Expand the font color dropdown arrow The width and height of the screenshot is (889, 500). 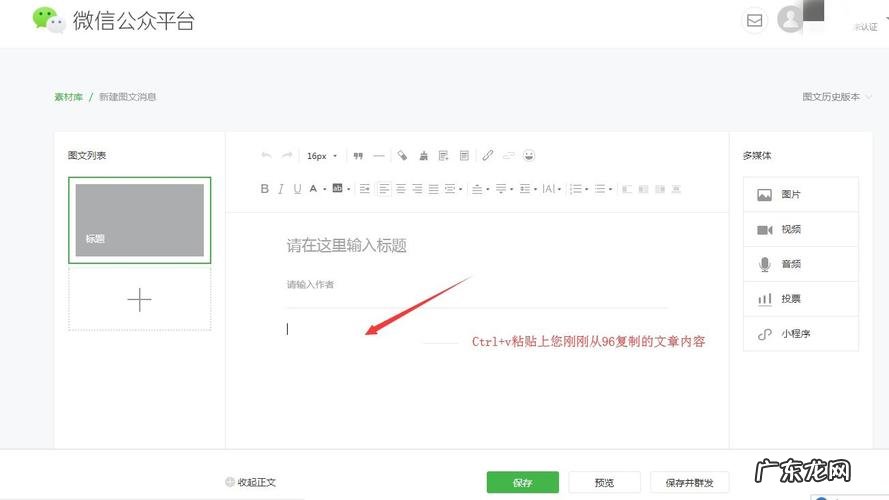click(325, 189)
